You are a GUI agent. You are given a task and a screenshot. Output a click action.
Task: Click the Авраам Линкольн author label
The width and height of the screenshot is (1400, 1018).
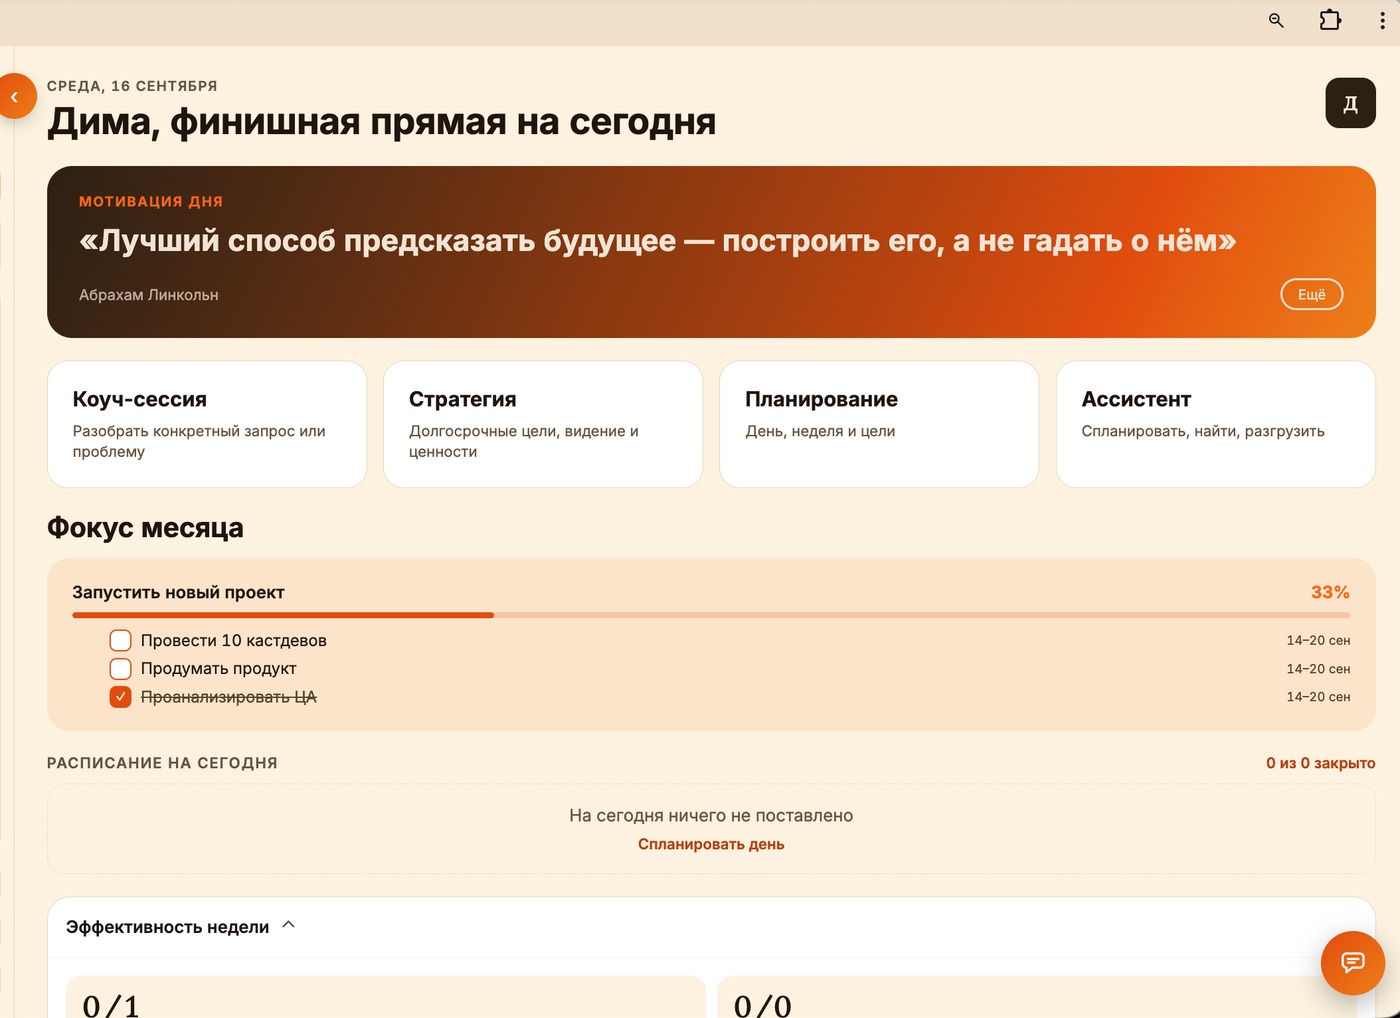click(x=149, y=295)
